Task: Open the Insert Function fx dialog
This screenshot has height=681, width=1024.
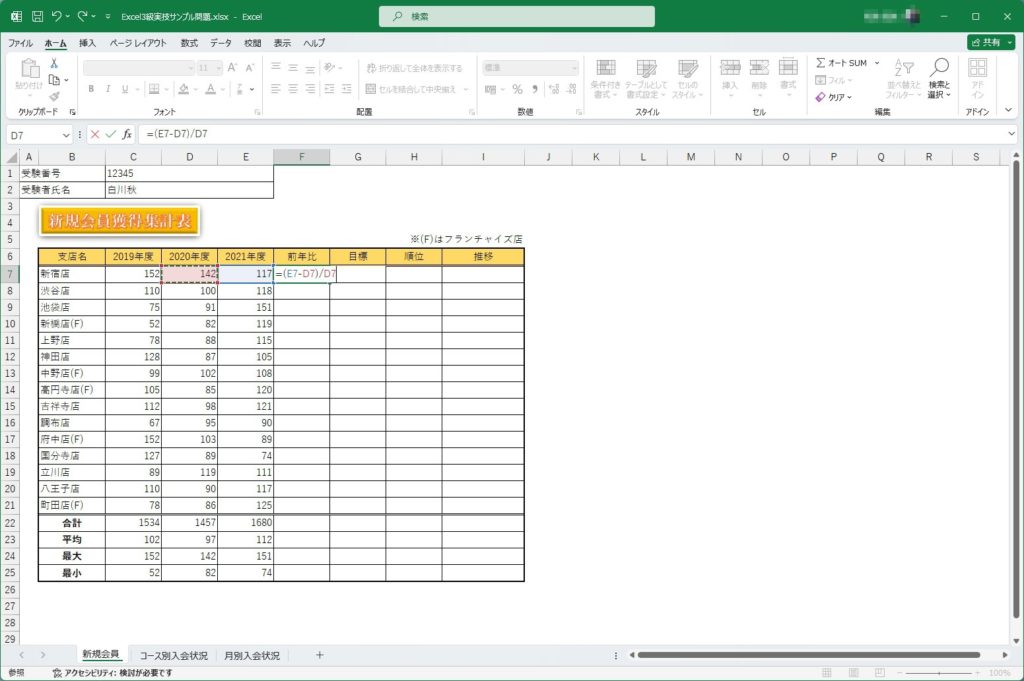Action: 127,134
